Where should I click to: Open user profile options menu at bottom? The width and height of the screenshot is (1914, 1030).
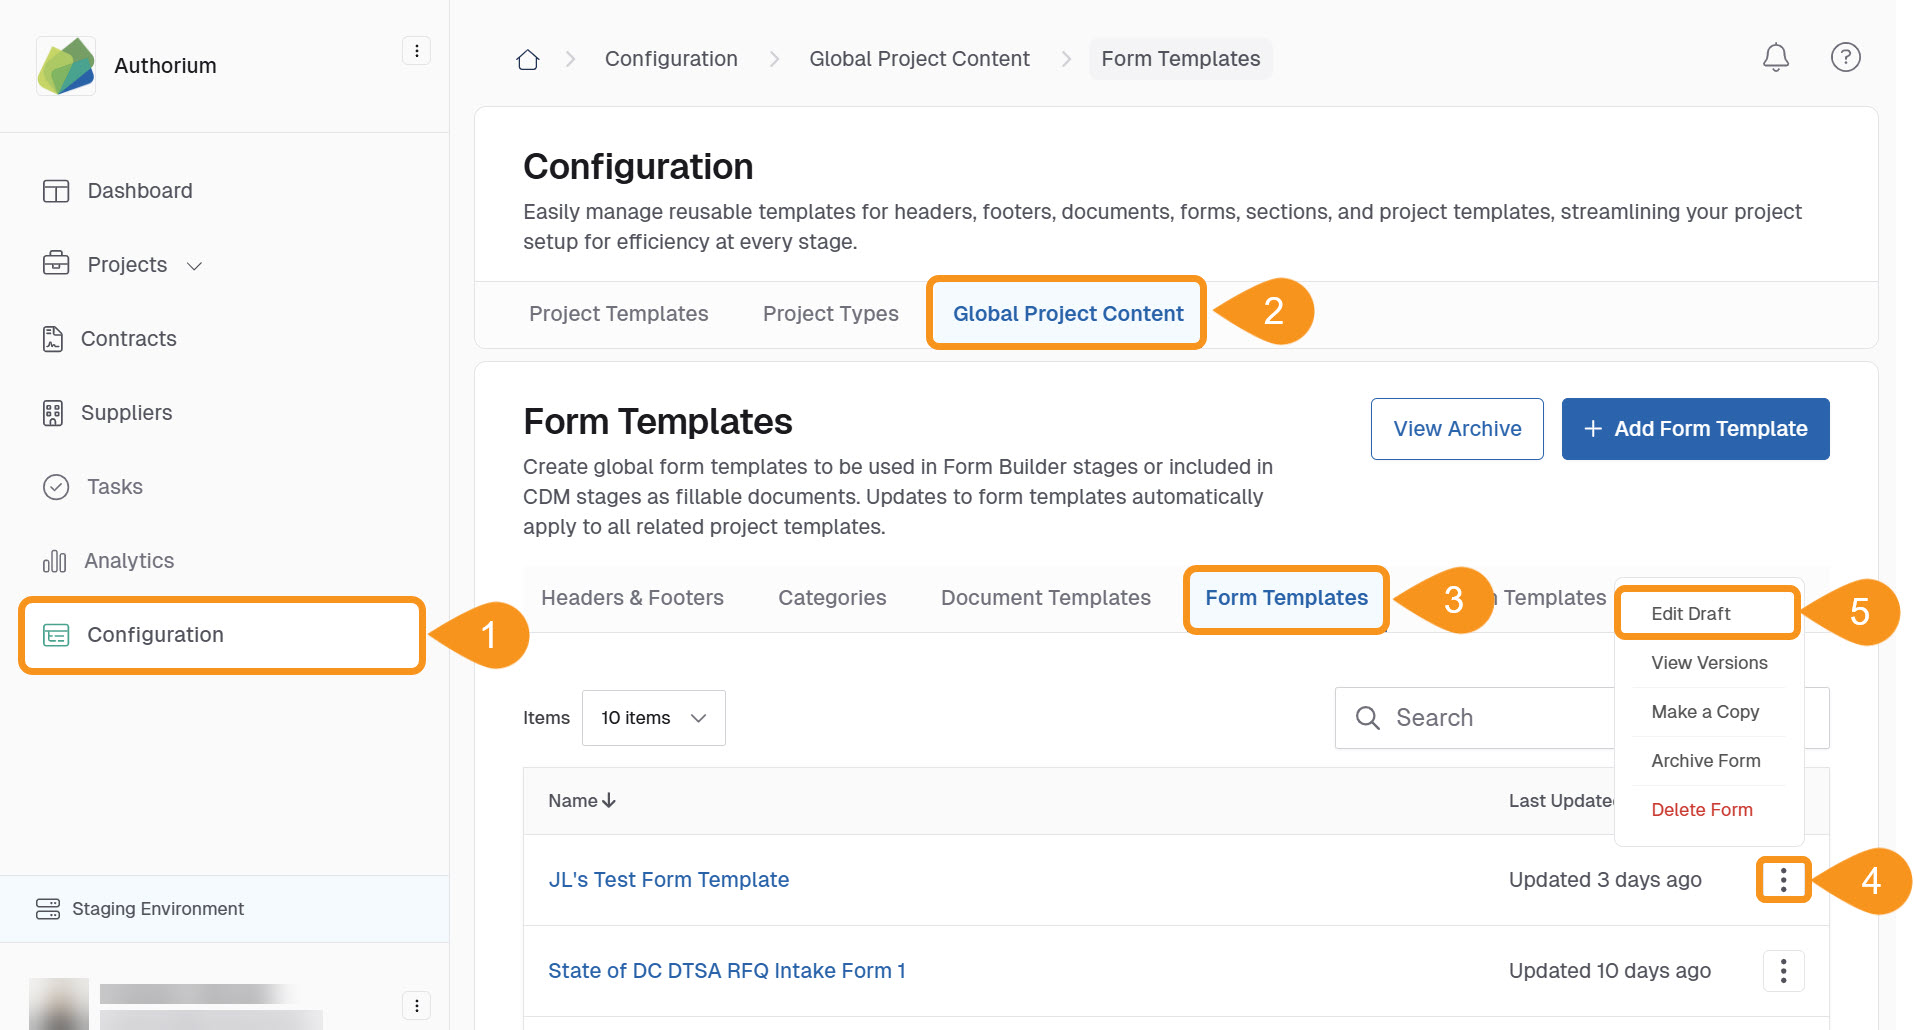click(x=416, y=1005)
